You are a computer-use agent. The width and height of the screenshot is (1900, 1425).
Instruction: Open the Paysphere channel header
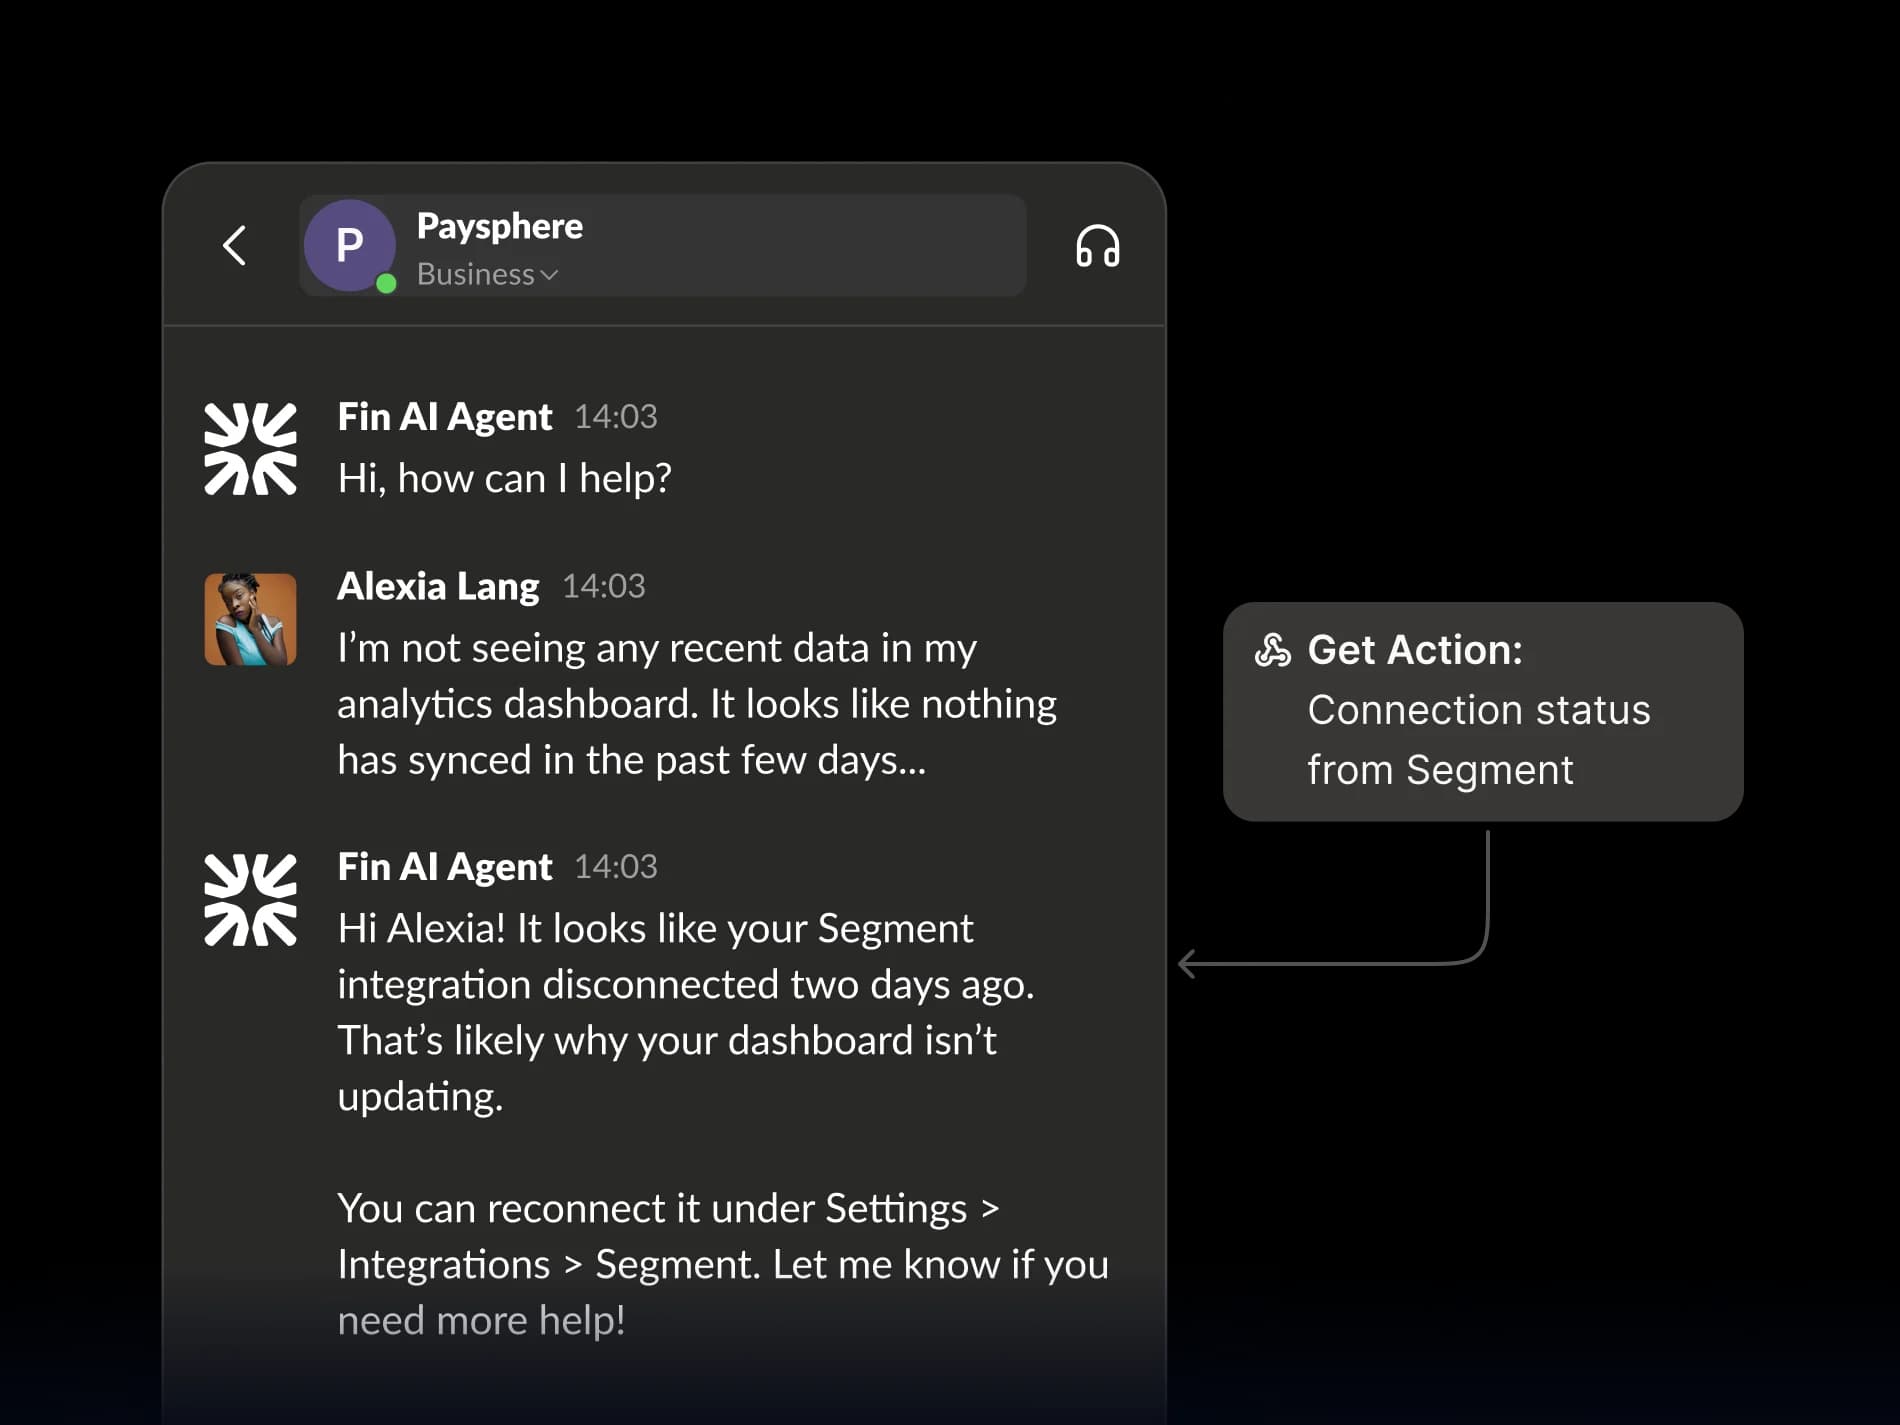coord(662,245)
